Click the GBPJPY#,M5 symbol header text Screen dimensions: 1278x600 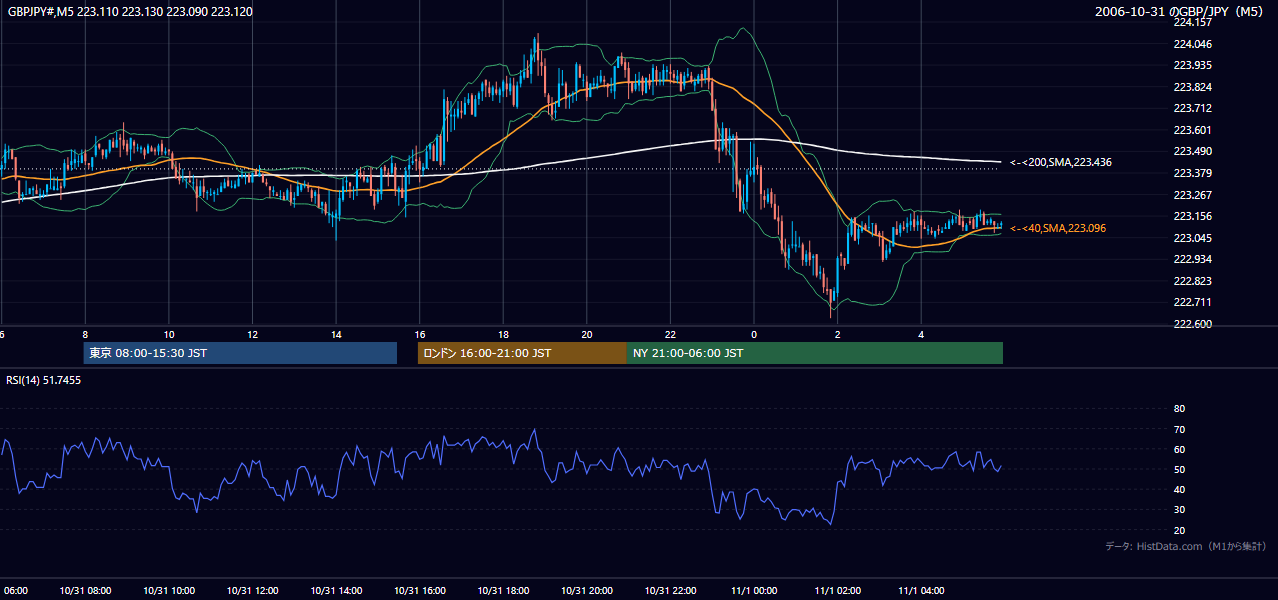point(130,11)
